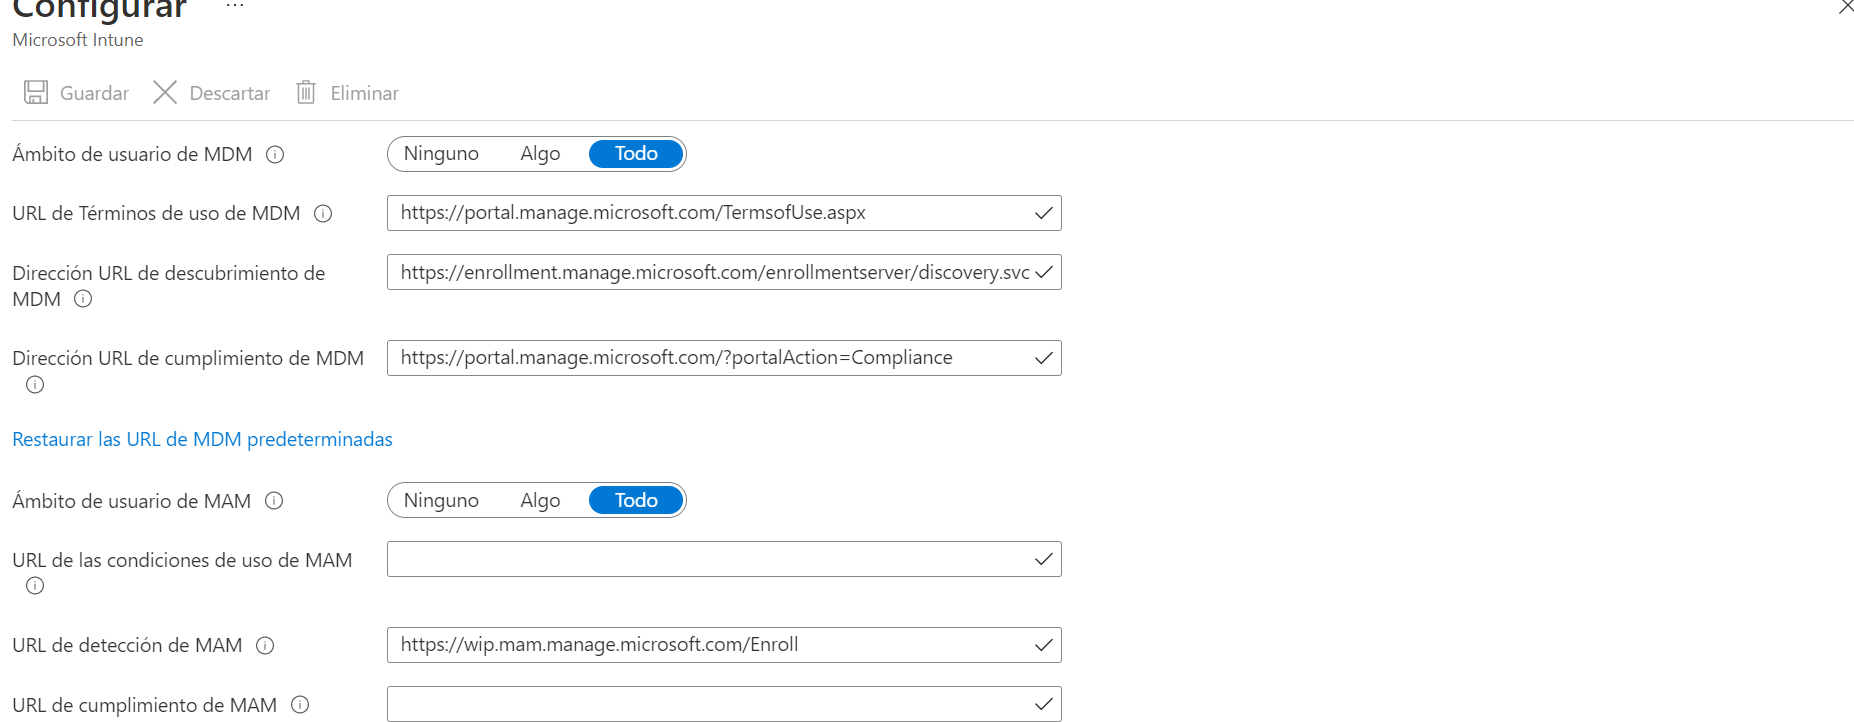Show info for URL de Términos de uso de MDM

pyautogui.click(x=323, y=214)
